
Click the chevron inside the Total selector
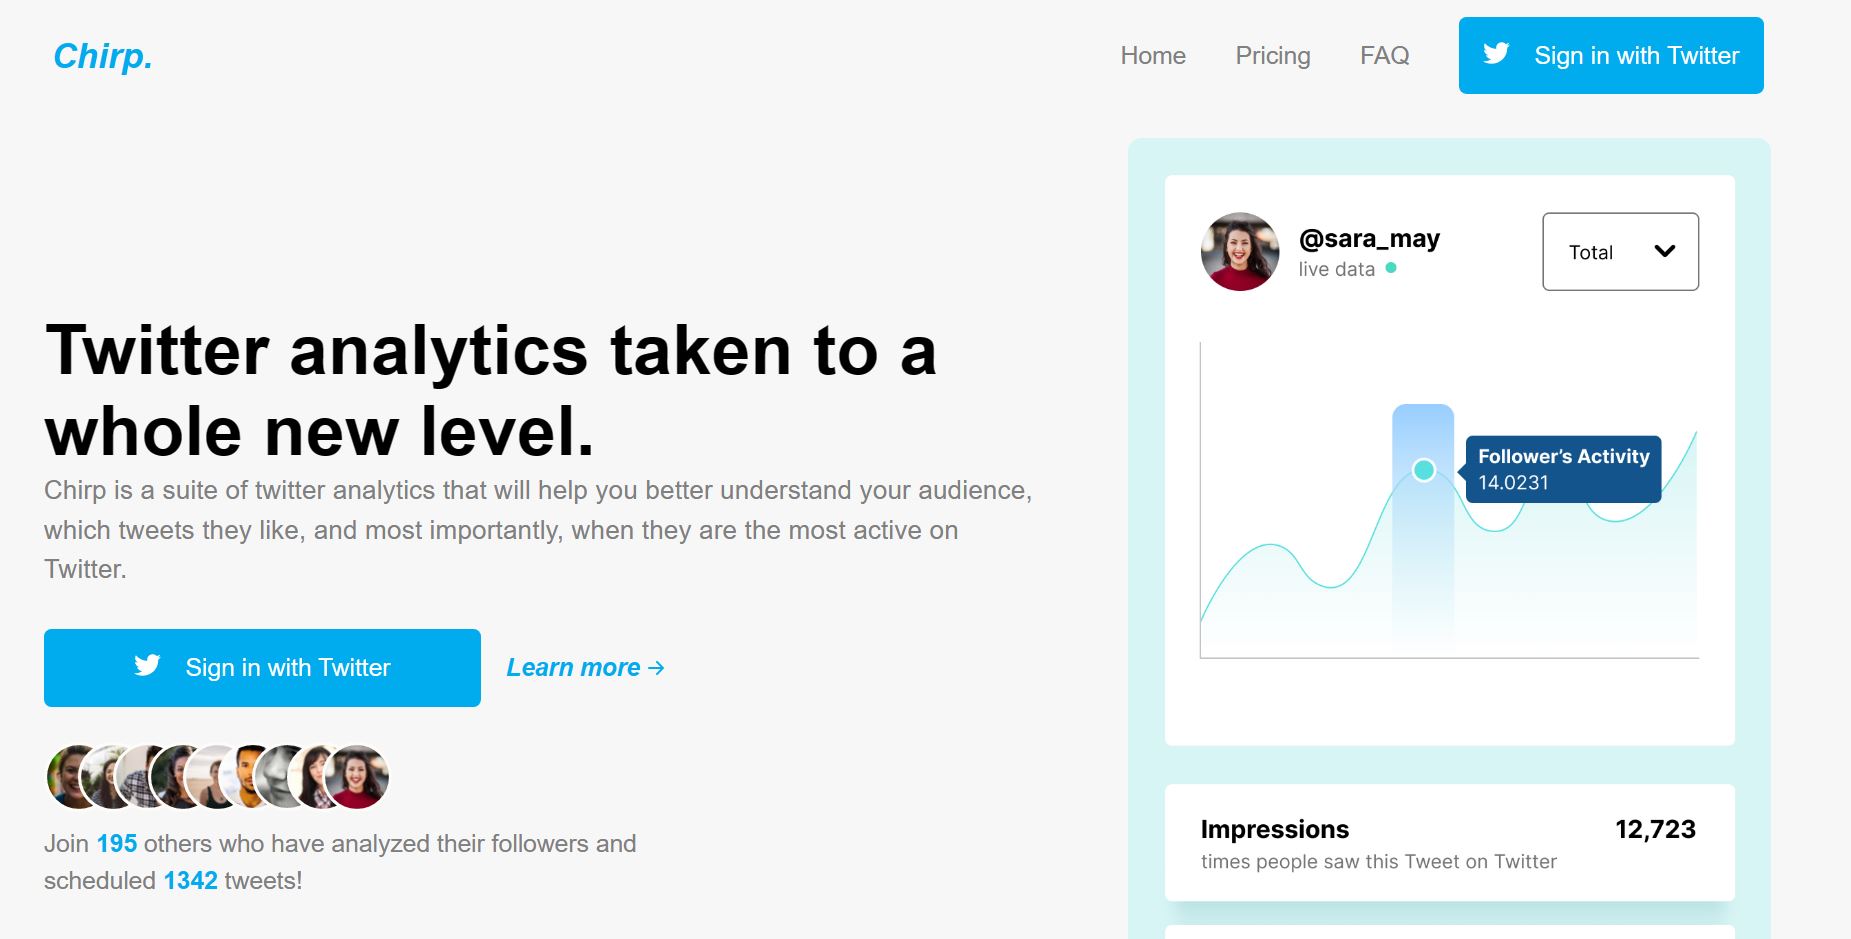coord(1665,252)
